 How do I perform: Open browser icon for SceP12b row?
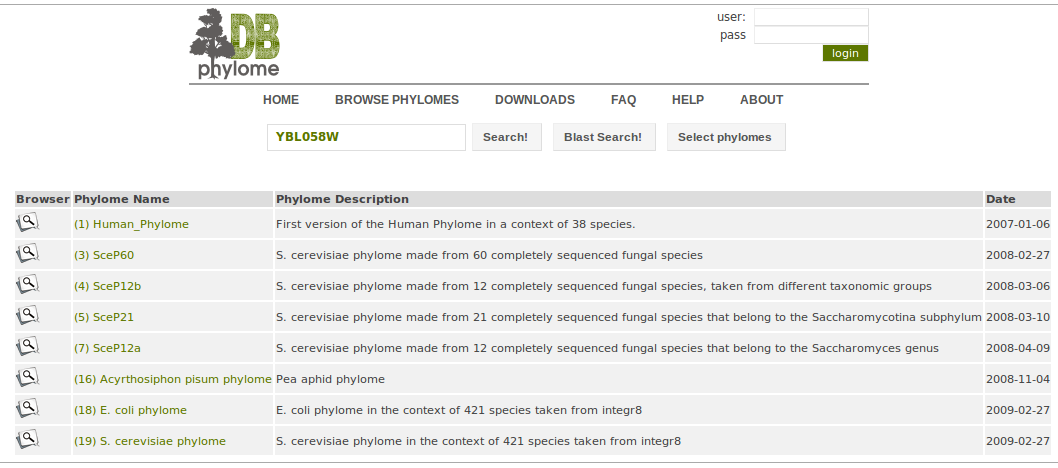pos(28,285)
